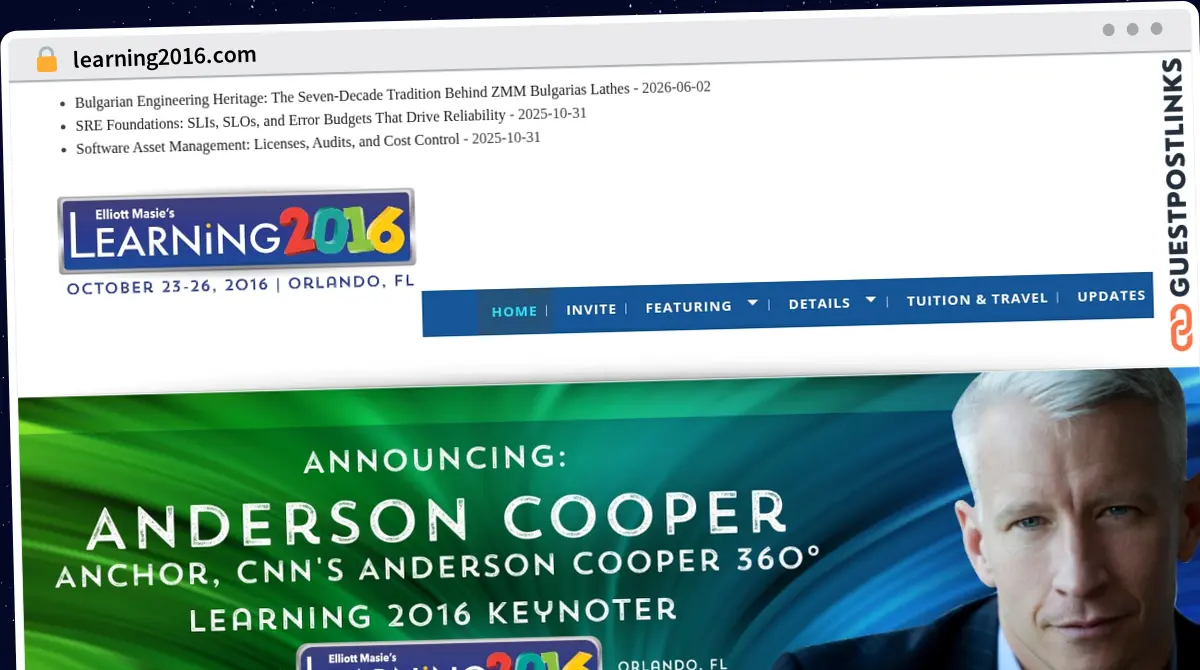Open the Bulgarian Engineering Heritage article link
Viewport: 1200px width, 670px height.
click(x=352, y=95)
